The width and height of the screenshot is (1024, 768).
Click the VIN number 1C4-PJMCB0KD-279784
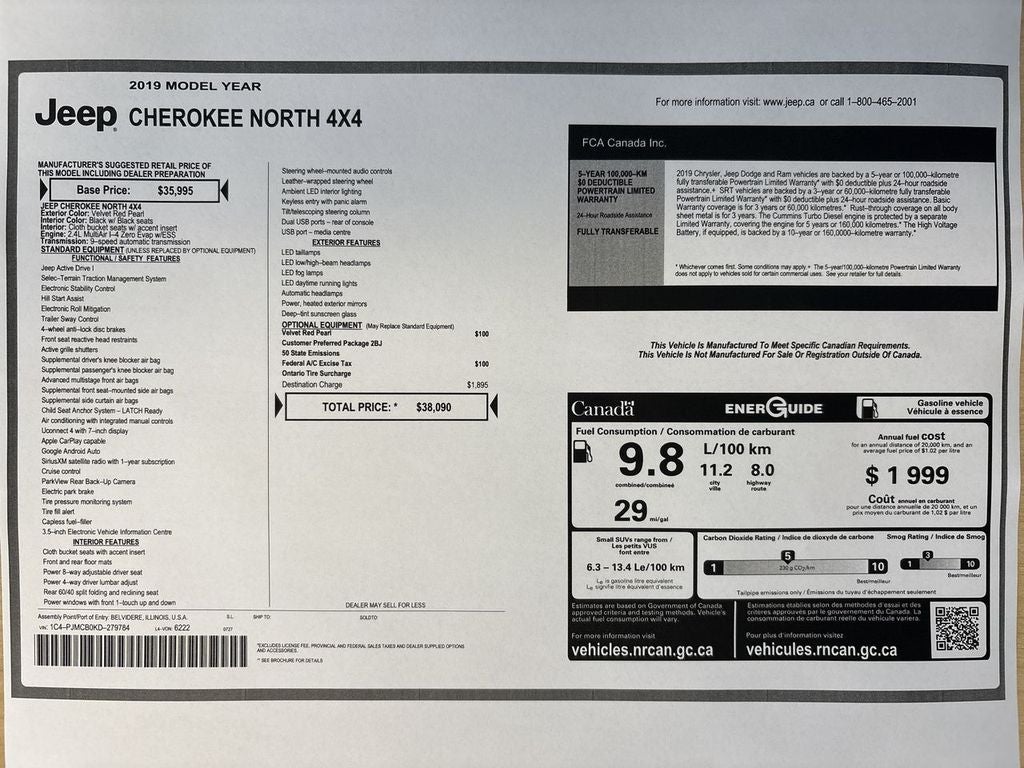tap(89, 628)
